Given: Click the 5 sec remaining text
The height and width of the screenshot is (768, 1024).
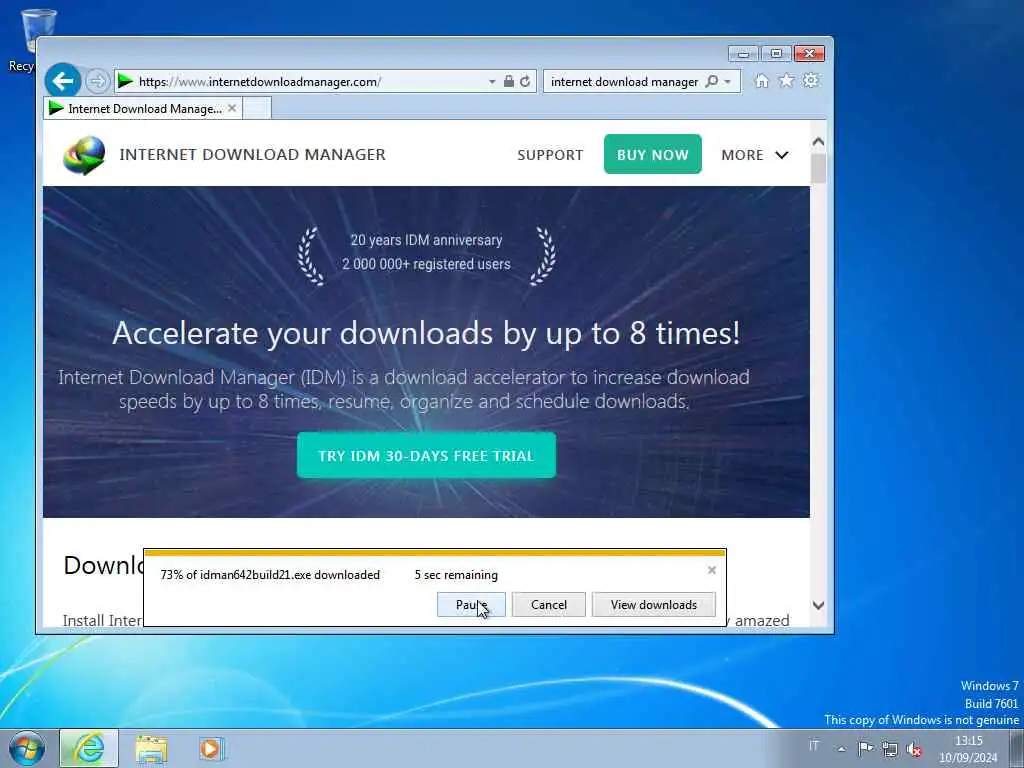Looking at the screenshot, I should (456, 575).
